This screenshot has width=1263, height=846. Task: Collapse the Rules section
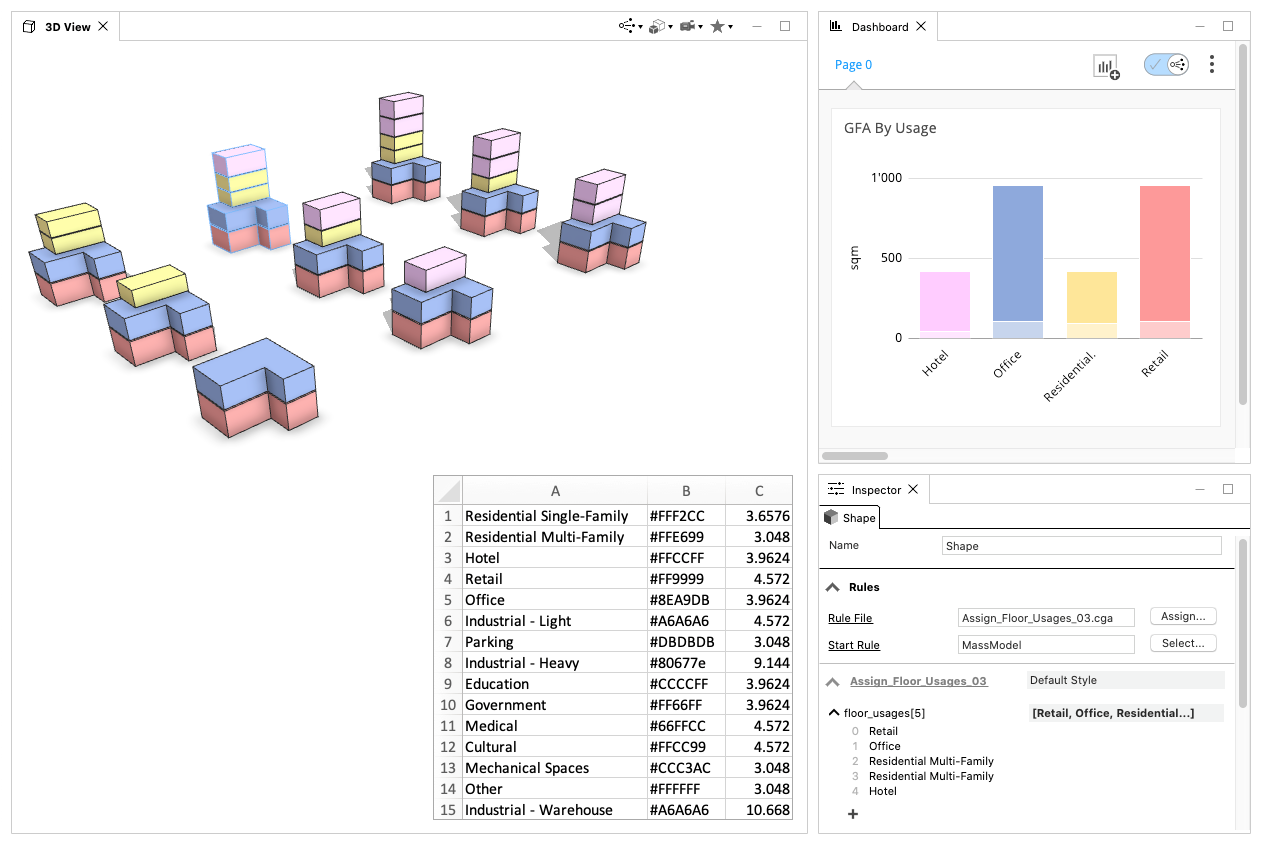pyautogui.click(x=831, y=587)
